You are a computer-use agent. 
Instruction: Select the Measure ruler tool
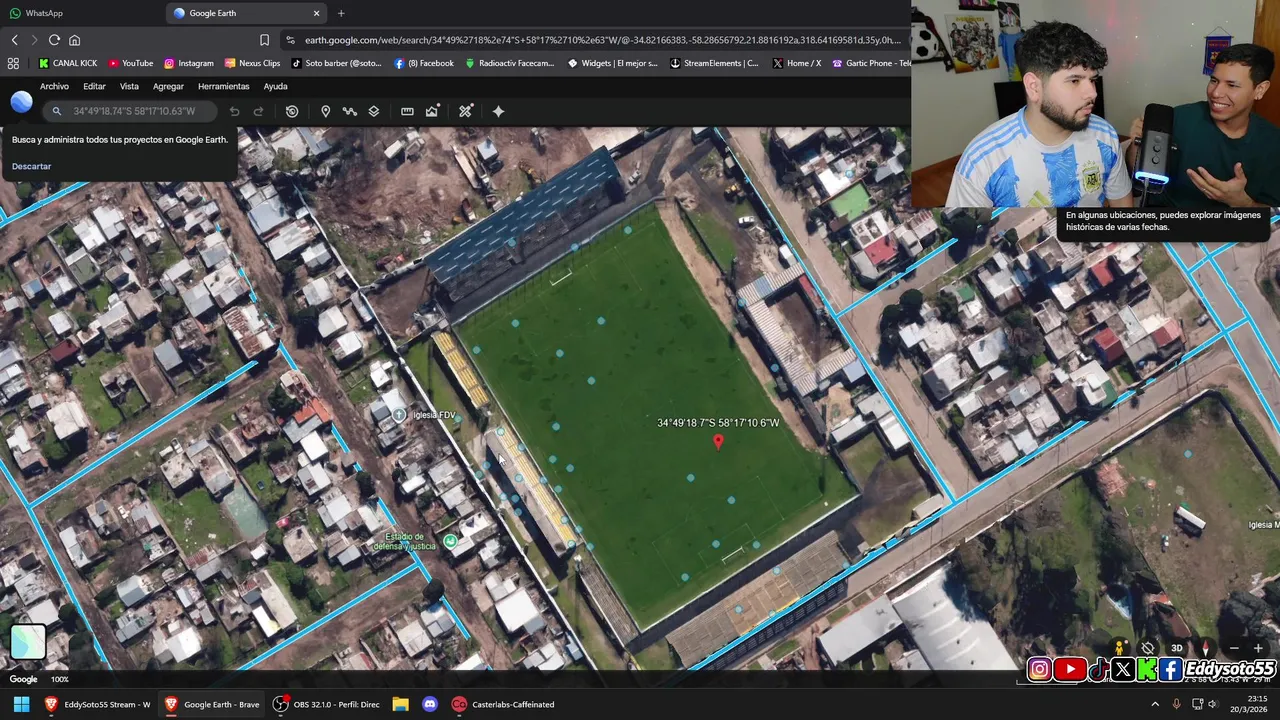407,111
